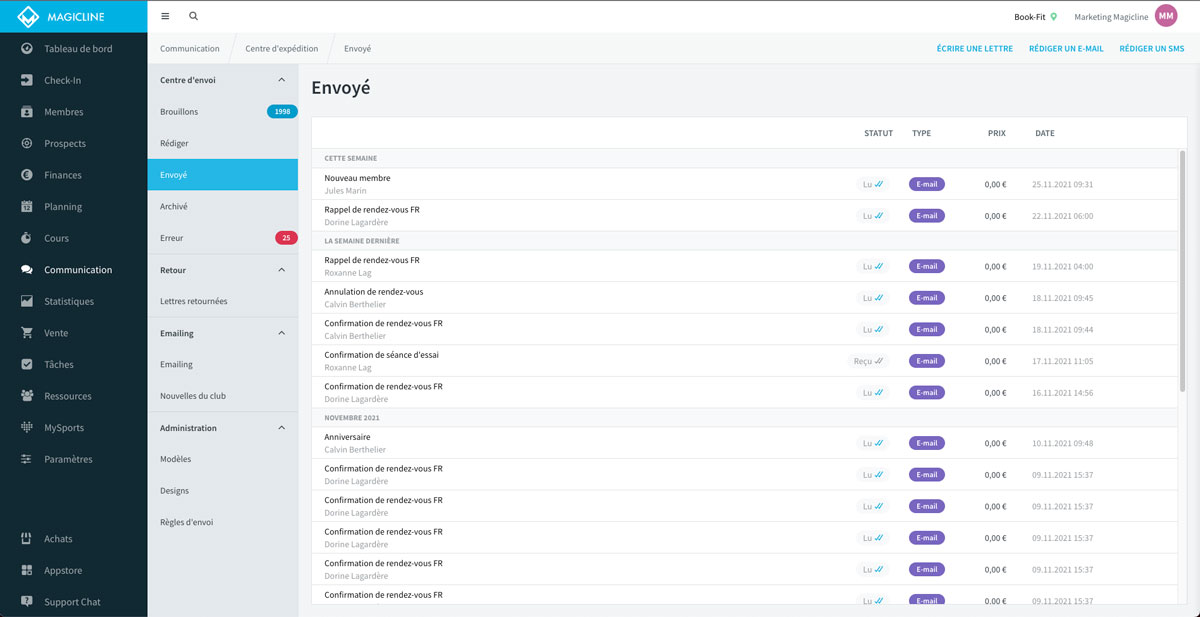Click the MySports icon
The height and width of the screenshot is (617, 1200).
[27, 428]
